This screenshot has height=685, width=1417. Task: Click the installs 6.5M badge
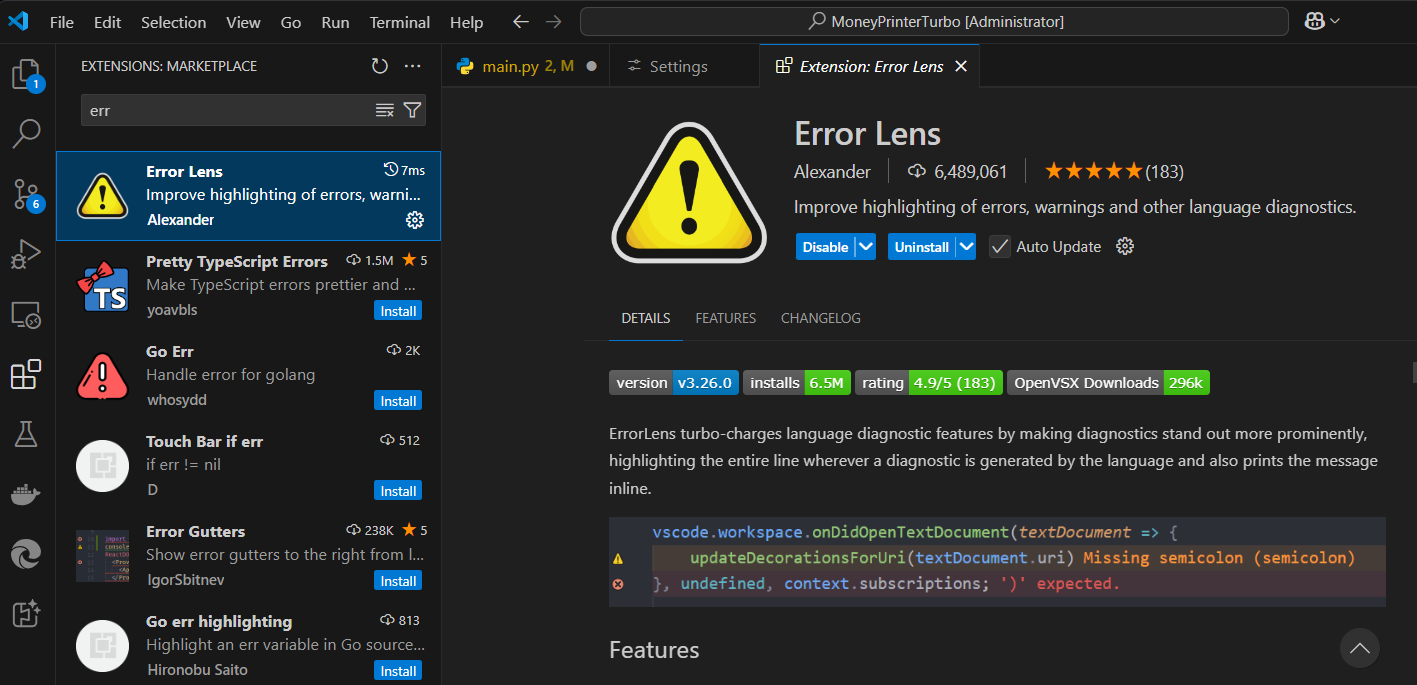coord(797,383)
